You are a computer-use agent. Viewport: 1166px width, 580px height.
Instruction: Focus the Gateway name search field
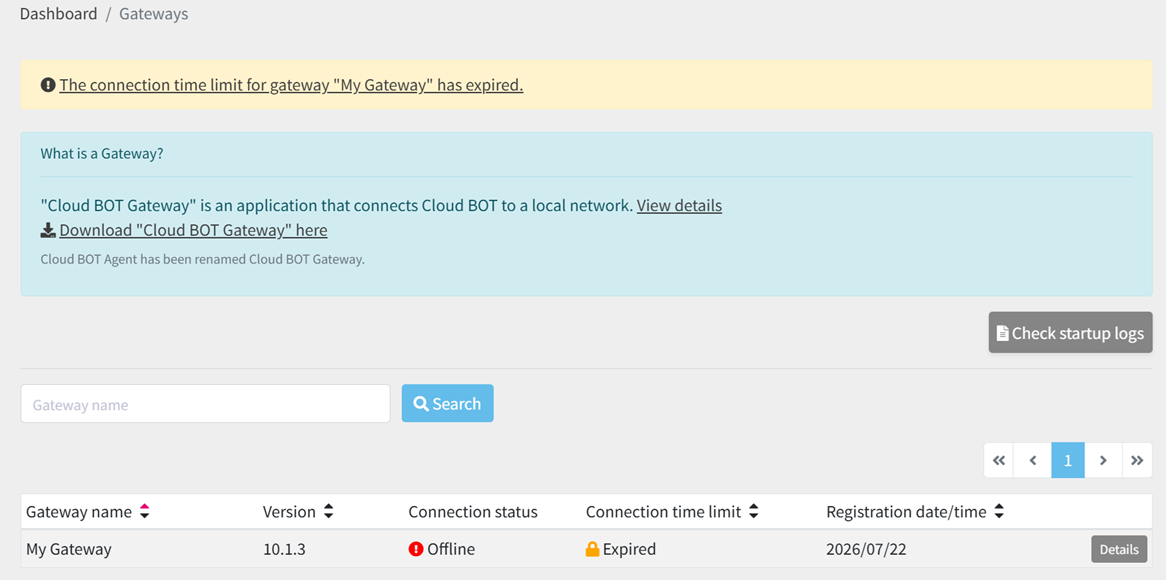[205, 404]
